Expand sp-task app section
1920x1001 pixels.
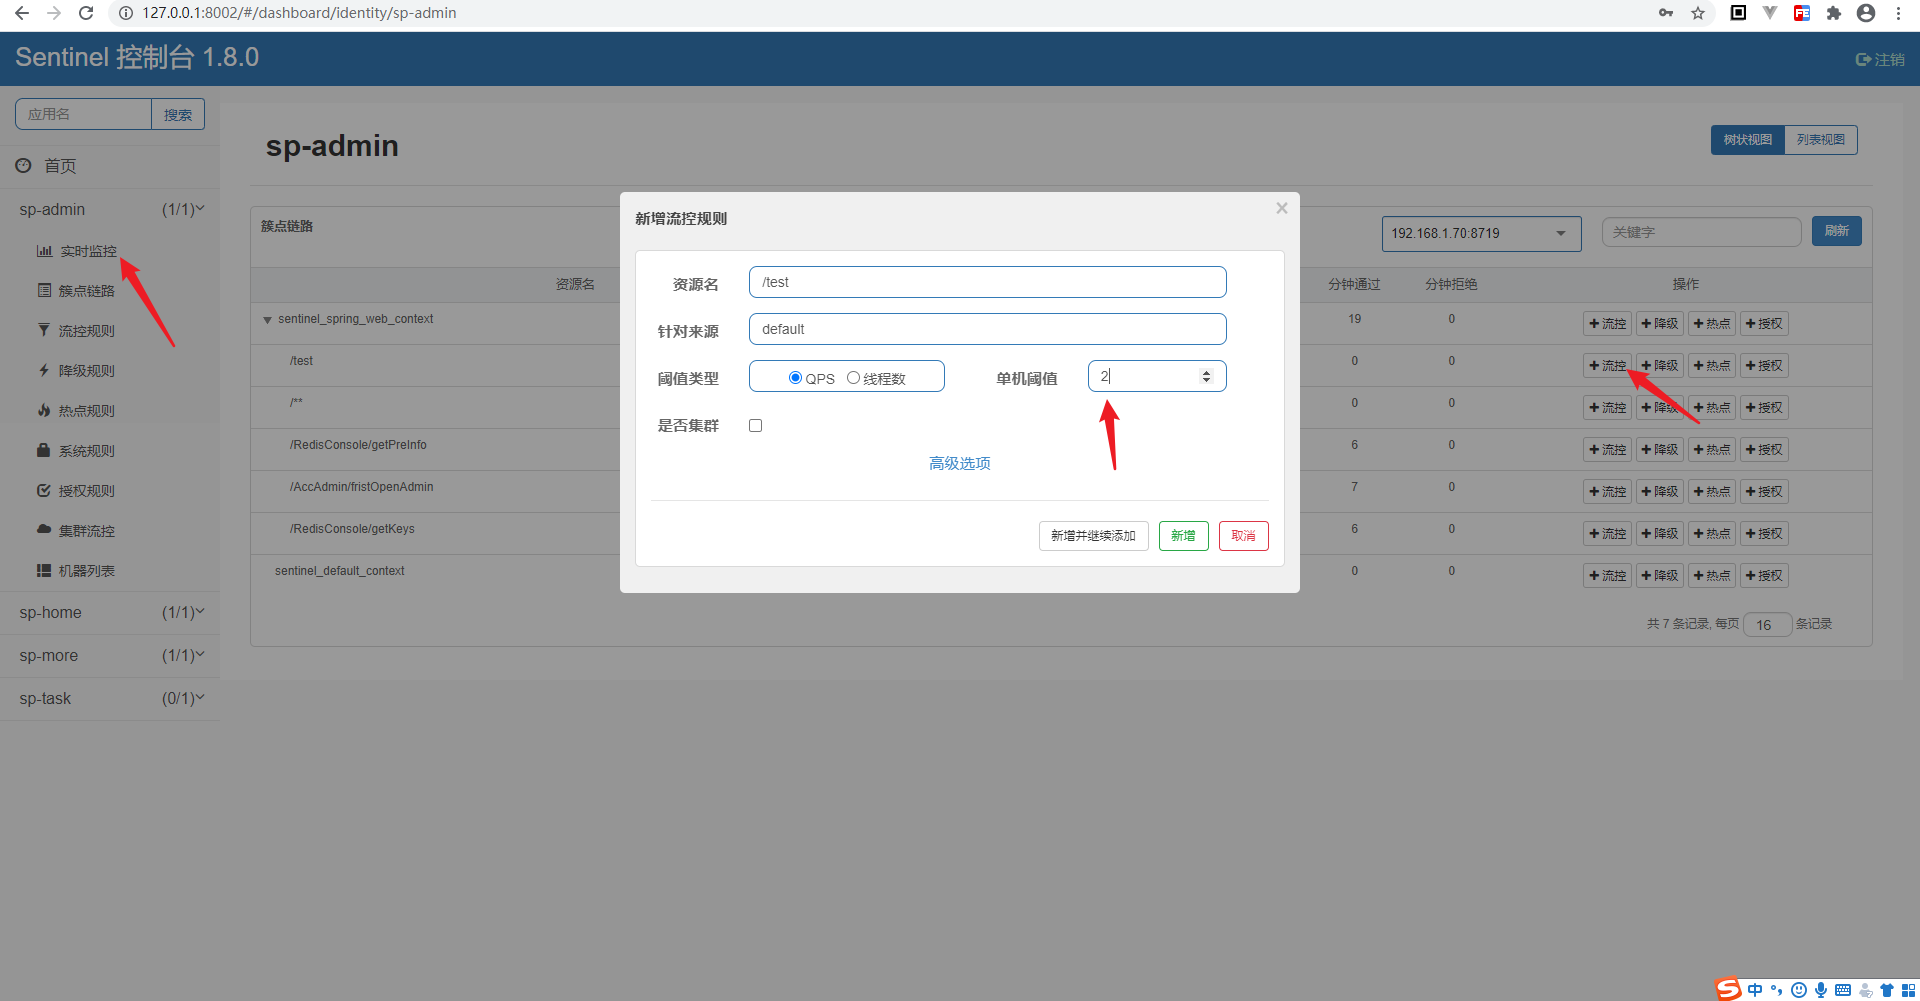pyautogui.click(x=110, y=698)
